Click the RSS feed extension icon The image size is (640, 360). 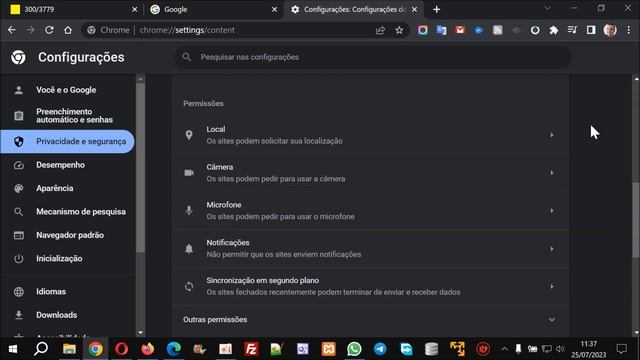498,30
